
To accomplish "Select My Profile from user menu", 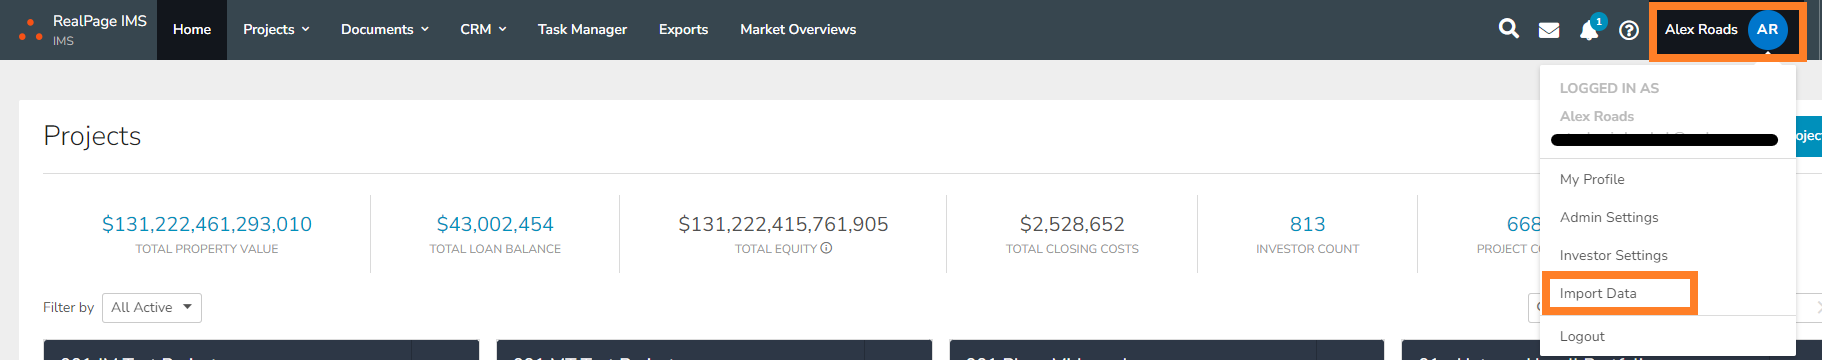I will (1592, 179).
